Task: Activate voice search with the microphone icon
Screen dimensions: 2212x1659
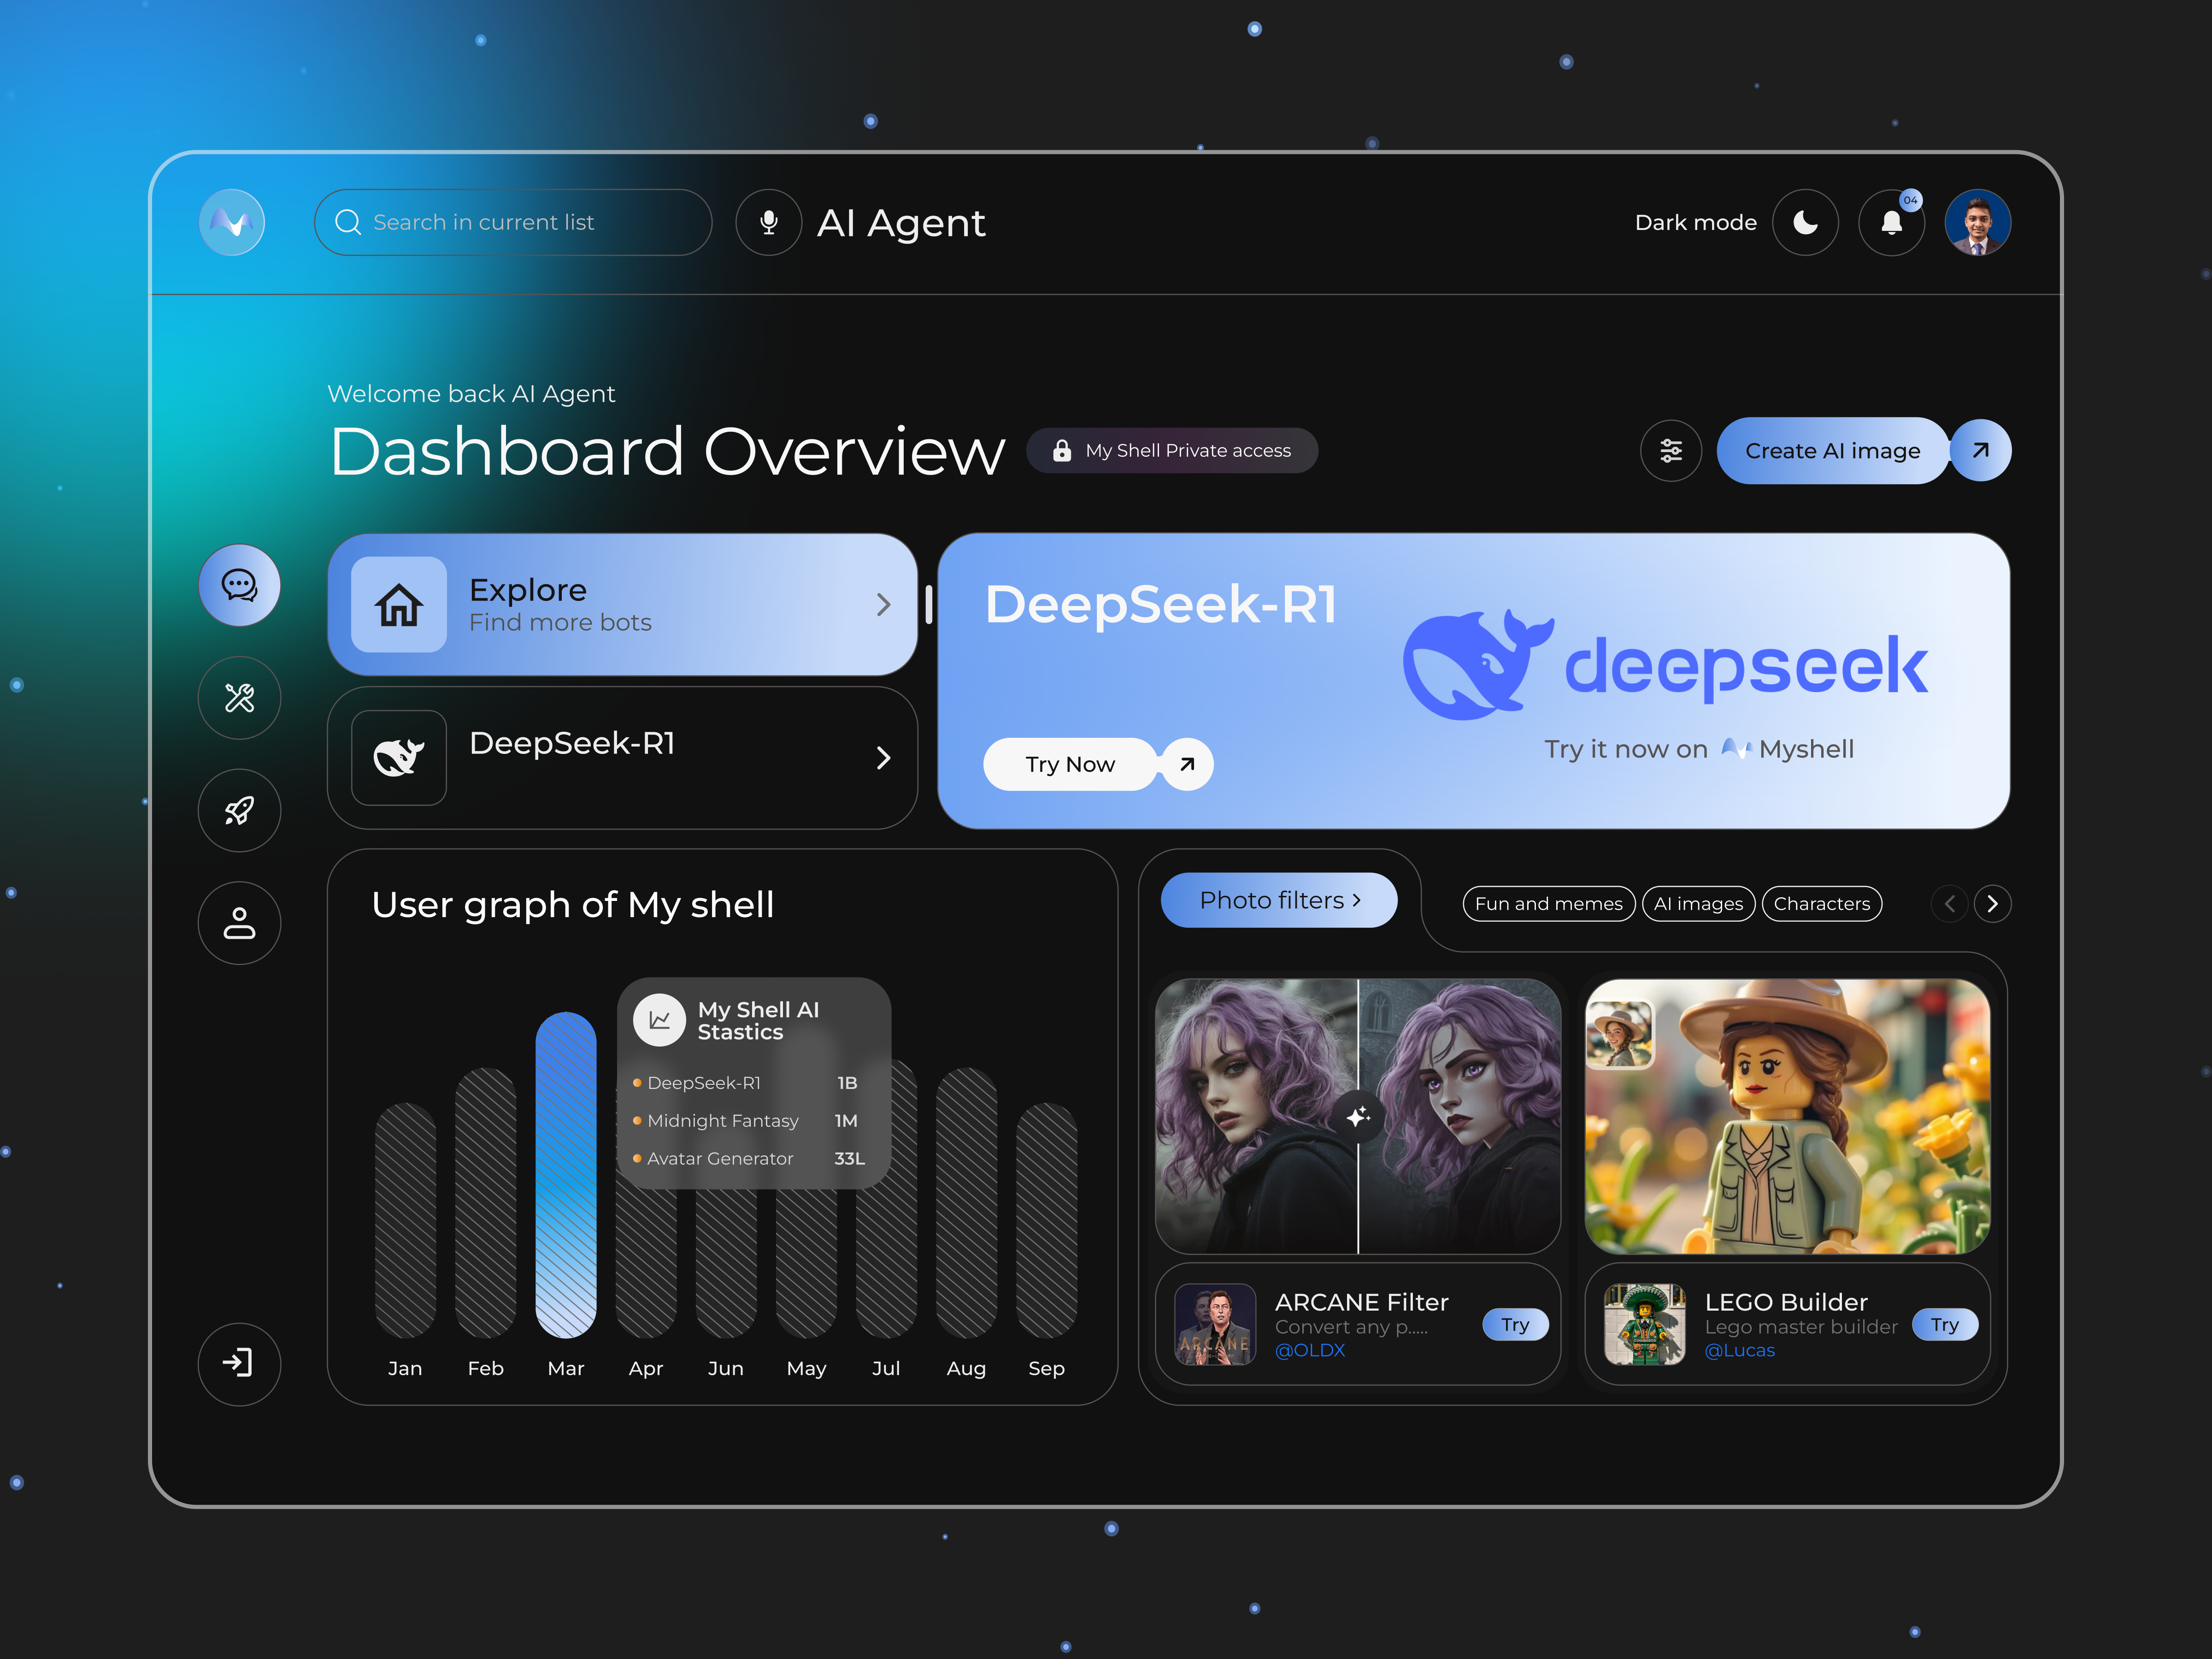Action: 768,222
